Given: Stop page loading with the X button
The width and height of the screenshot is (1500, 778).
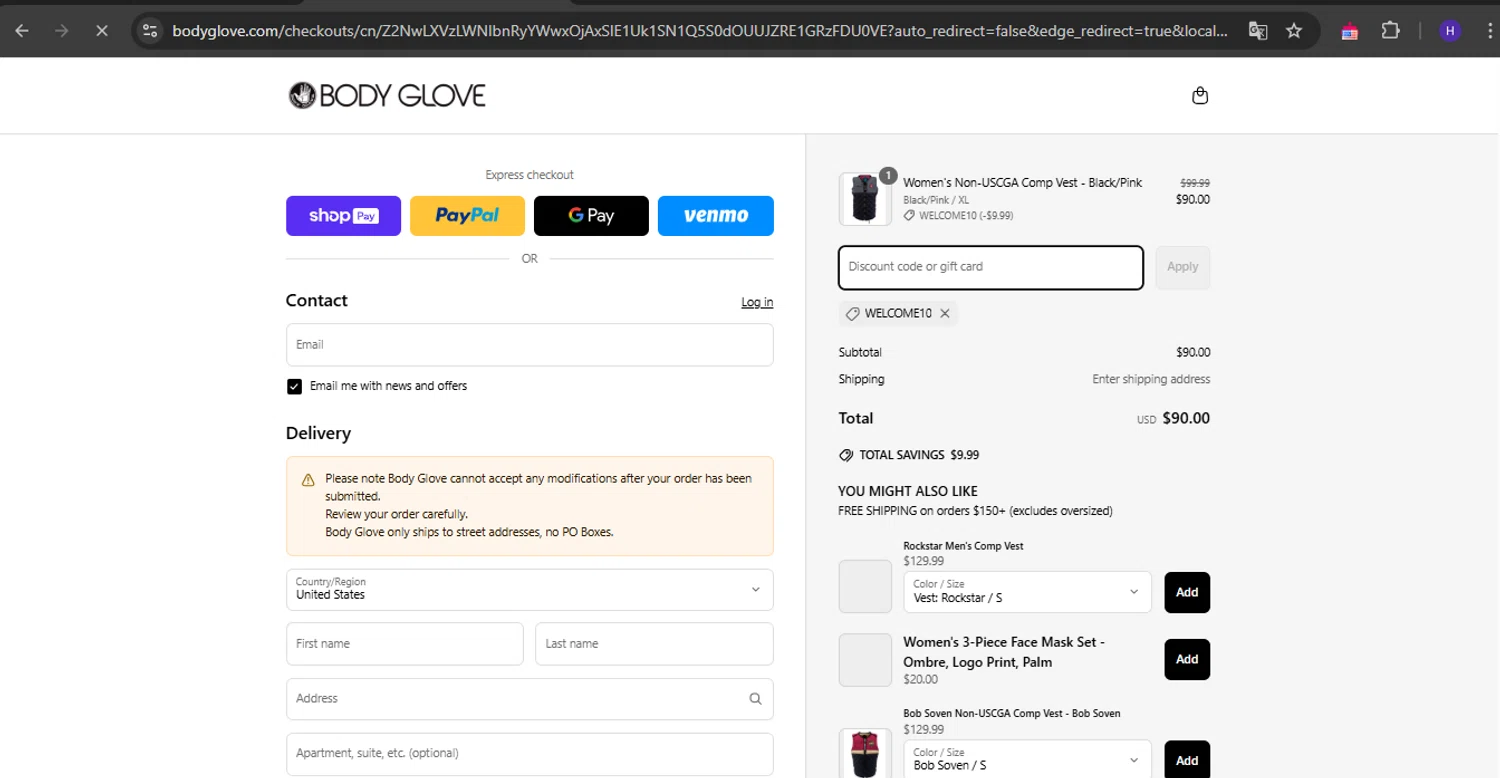Looking at the screenshot, I should coord(101,31).
